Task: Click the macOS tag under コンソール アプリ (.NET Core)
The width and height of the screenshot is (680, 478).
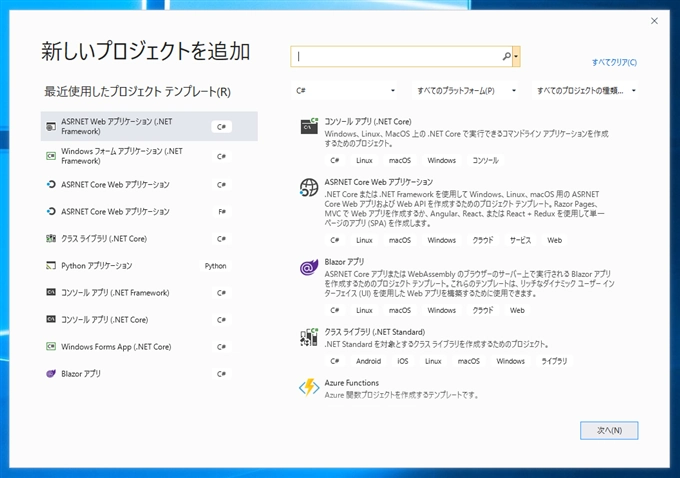Action: 399,160
